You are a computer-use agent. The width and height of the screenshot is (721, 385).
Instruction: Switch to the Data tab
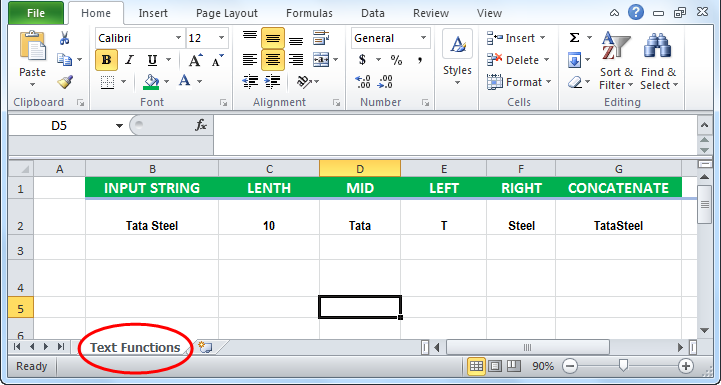(x=372, y=13)
